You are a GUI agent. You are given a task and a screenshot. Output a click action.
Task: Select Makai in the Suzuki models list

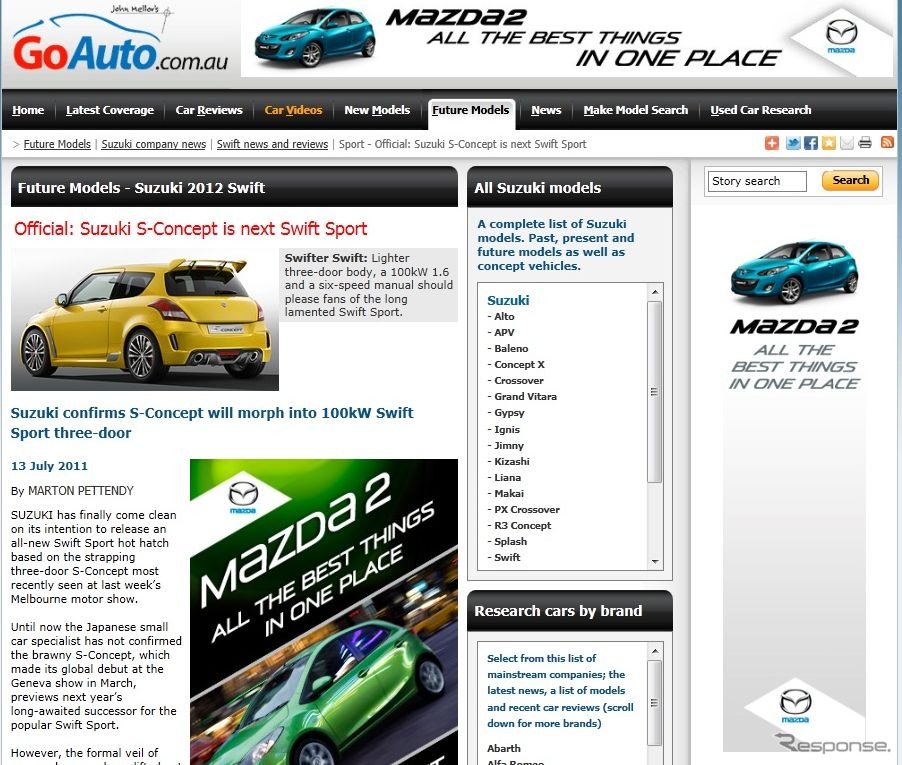[x=509, y=494]
